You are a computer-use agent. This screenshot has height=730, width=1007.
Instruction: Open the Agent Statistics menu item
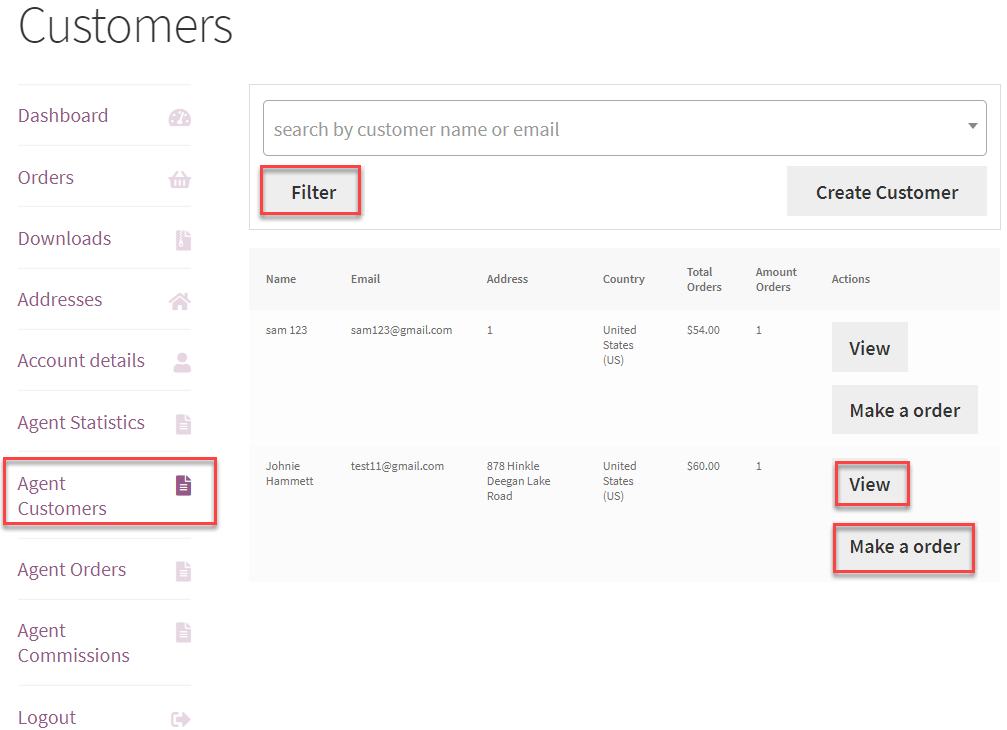(81, 423)
